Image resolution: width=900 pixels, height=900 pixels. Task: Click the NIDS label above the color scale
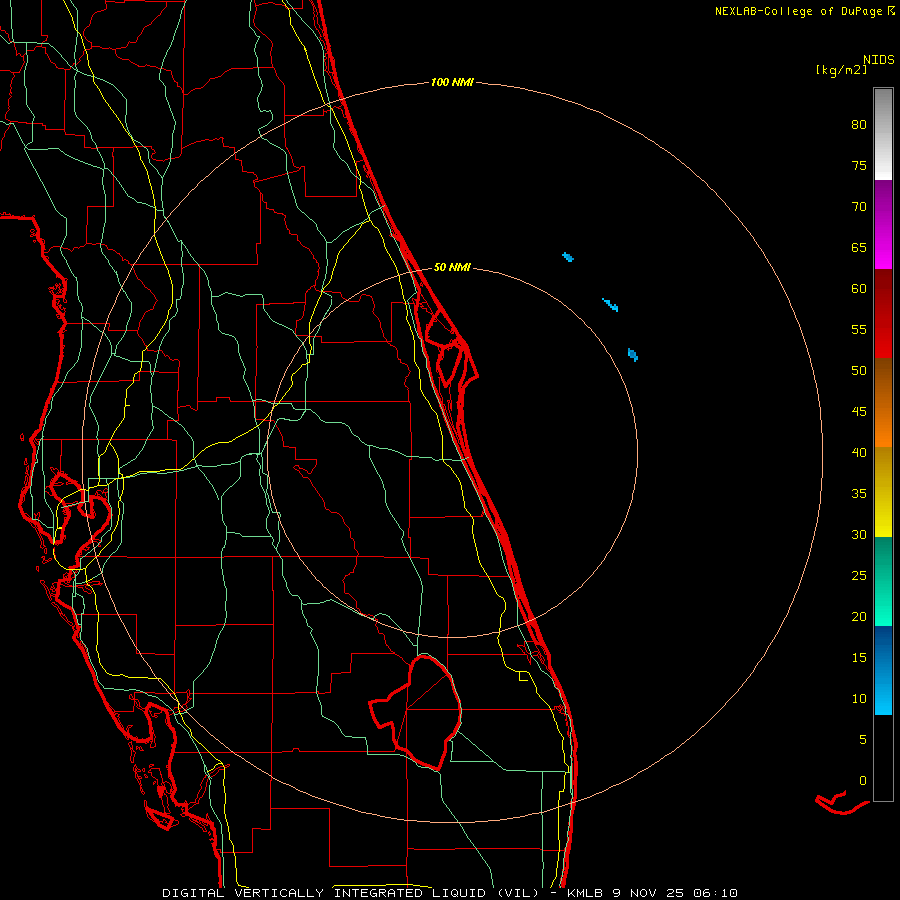click(x=879, y=60)
